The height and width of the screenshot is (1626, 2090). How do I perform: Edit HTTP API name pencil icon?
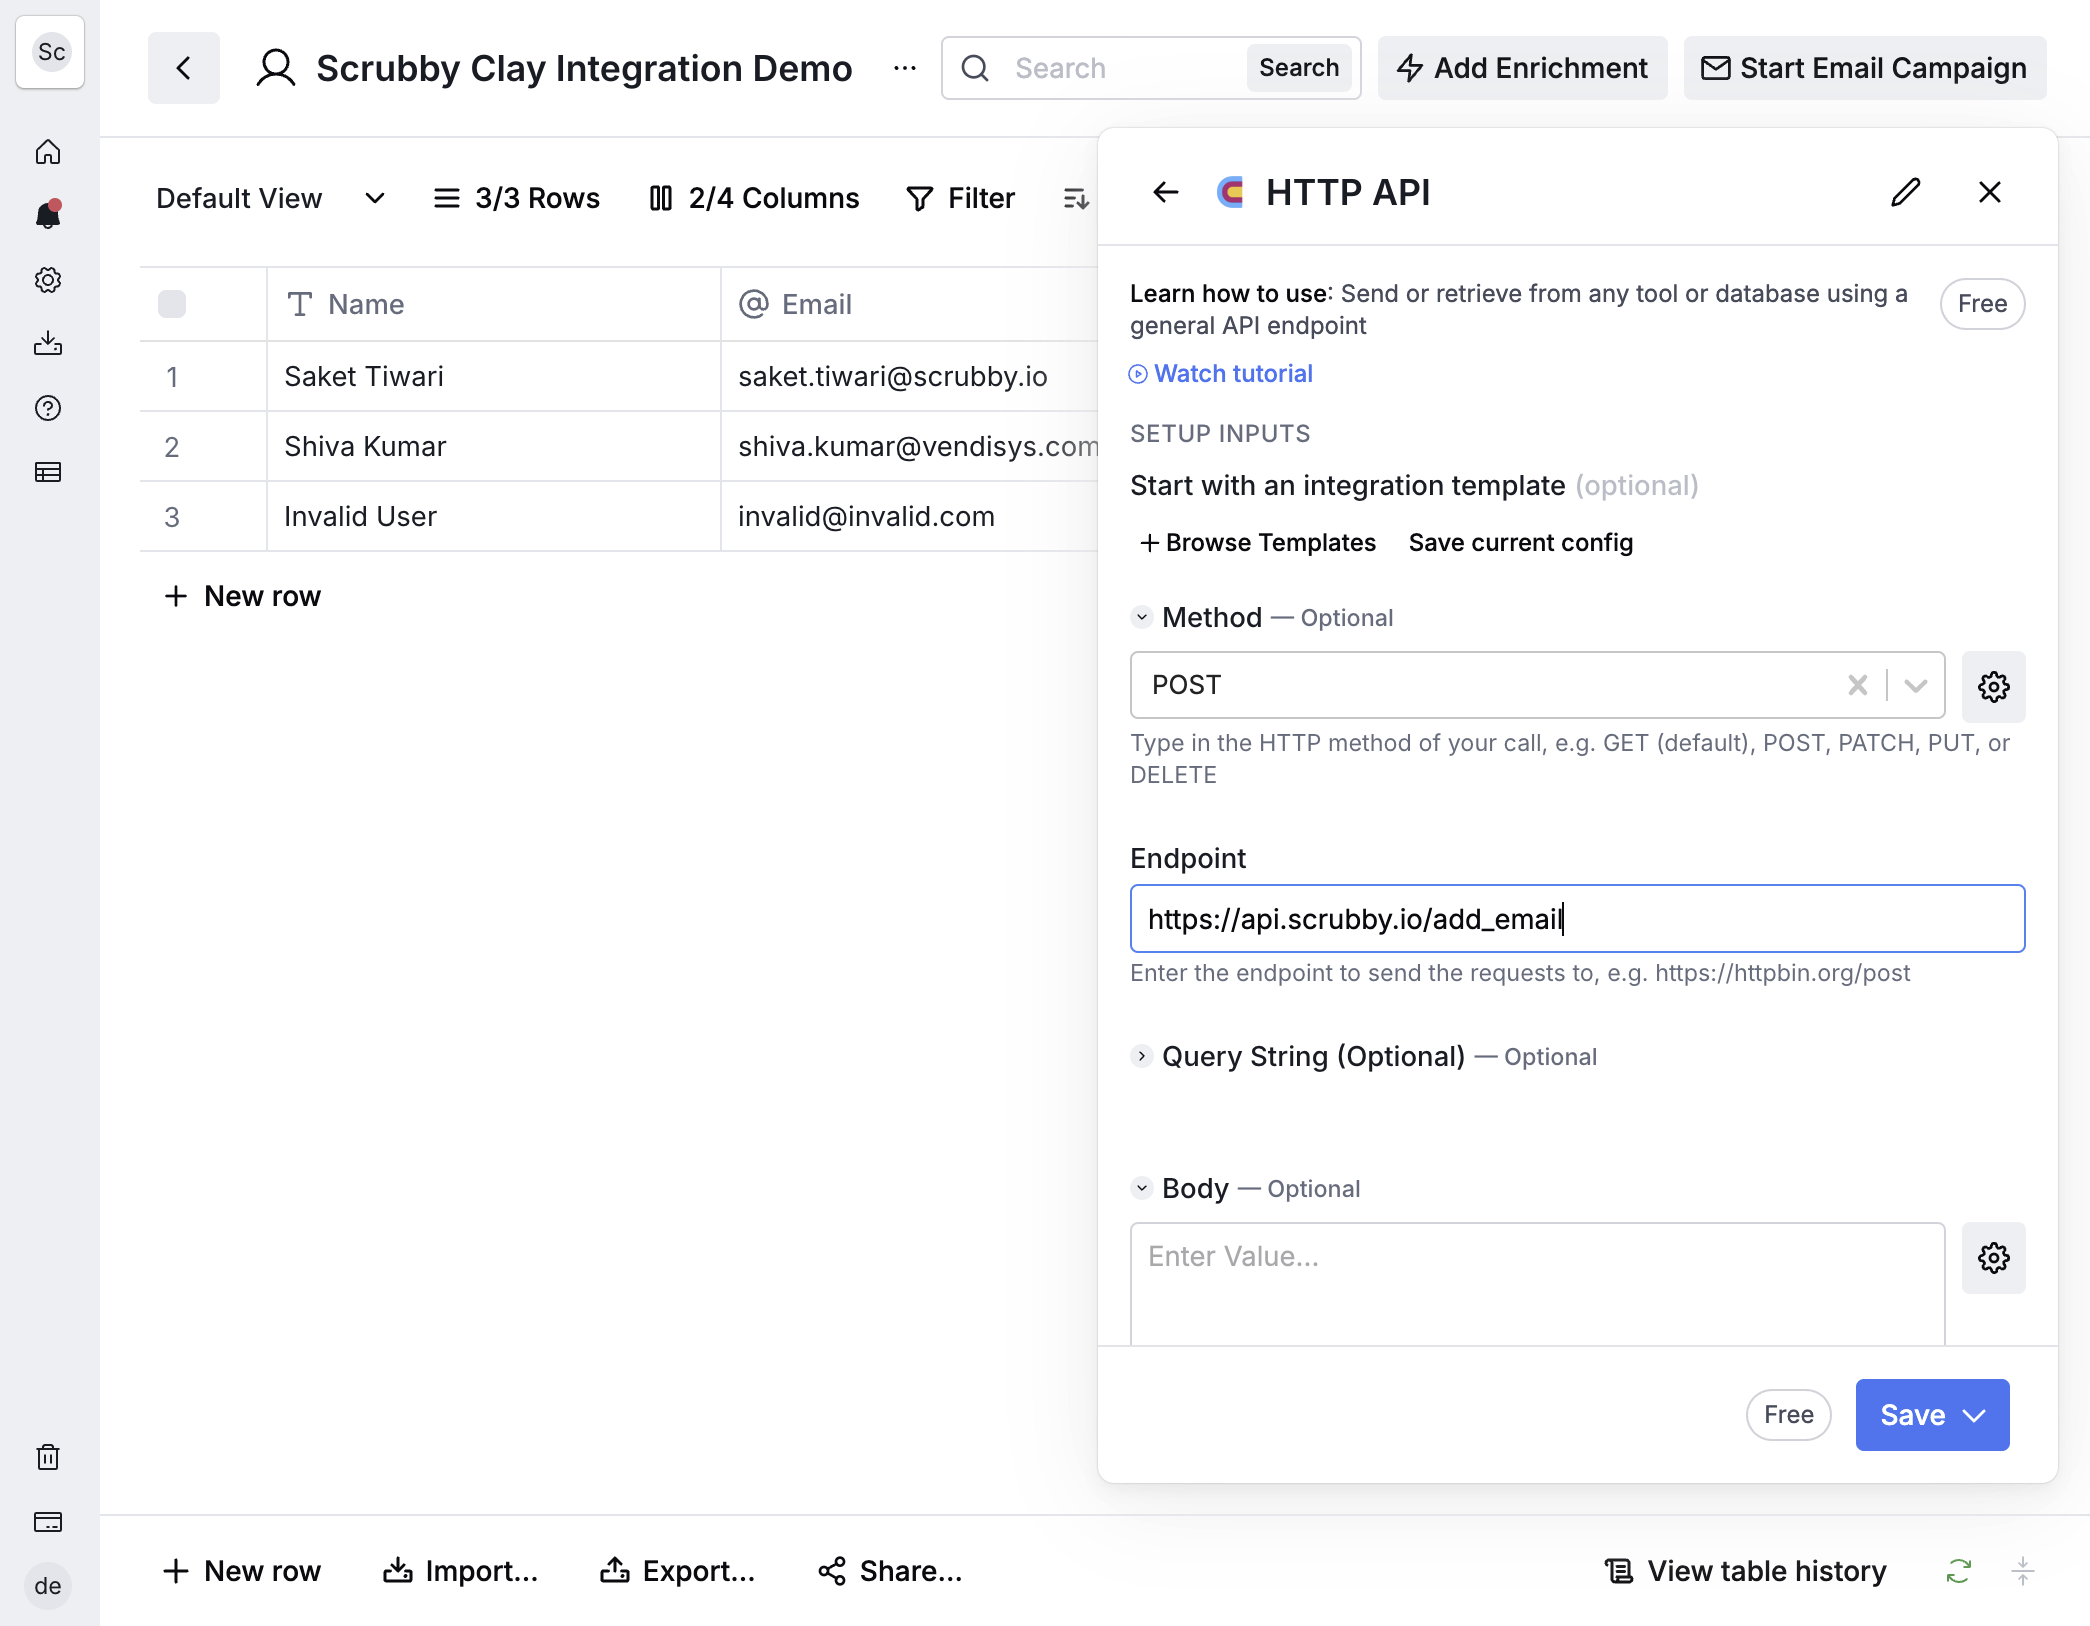click(x=1906, y=192)
